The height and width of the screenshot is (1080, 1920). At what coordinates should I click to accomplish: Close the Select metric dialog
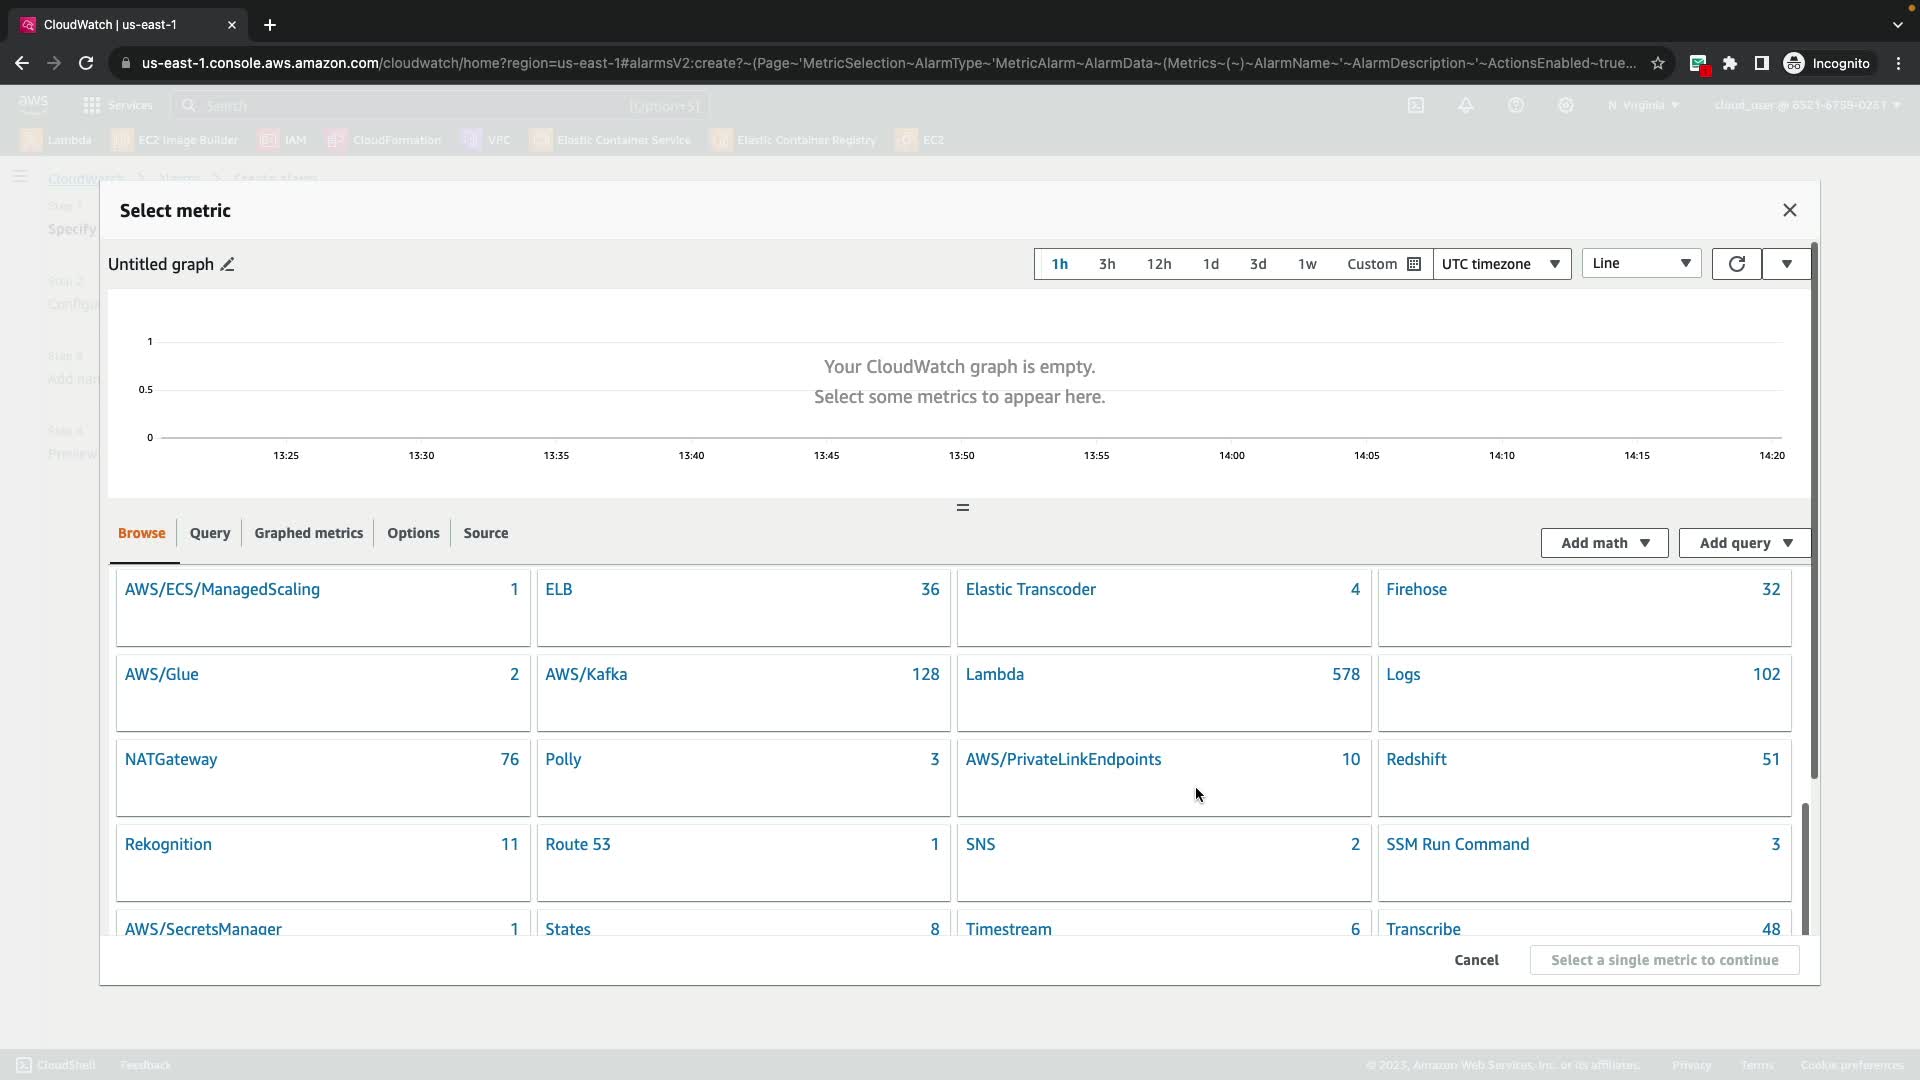coord(1789,210)
